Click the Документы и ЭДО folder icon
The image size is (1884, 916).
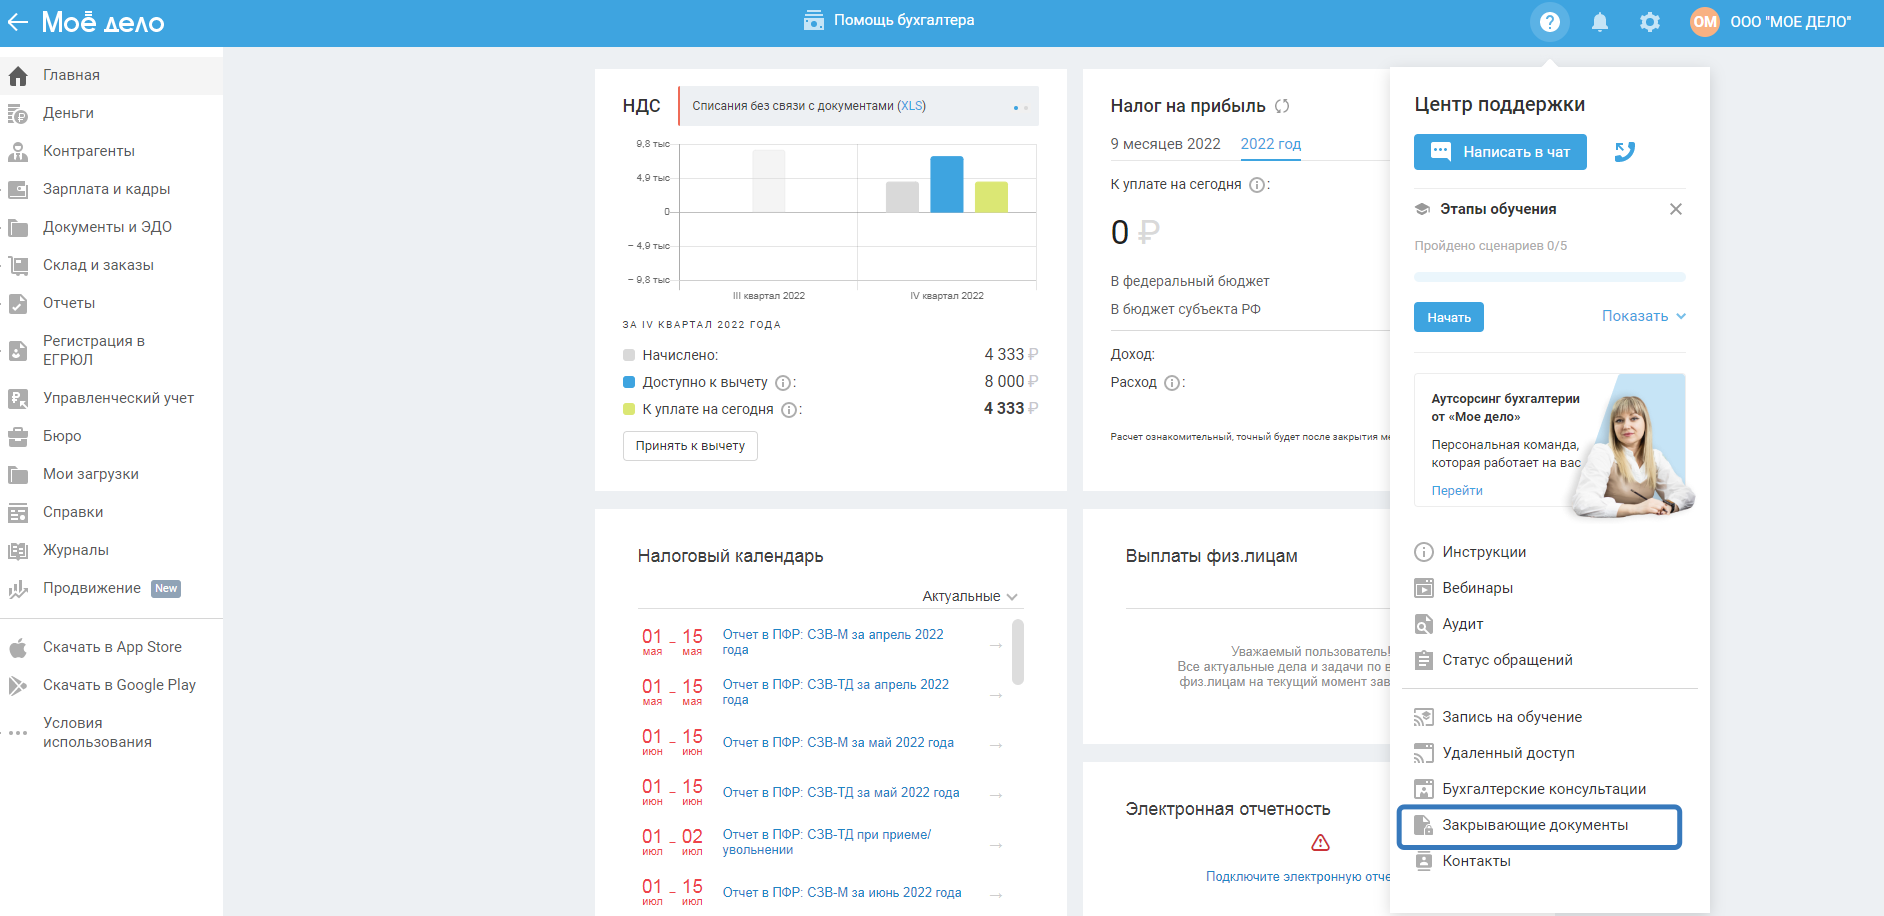point(18,228)
